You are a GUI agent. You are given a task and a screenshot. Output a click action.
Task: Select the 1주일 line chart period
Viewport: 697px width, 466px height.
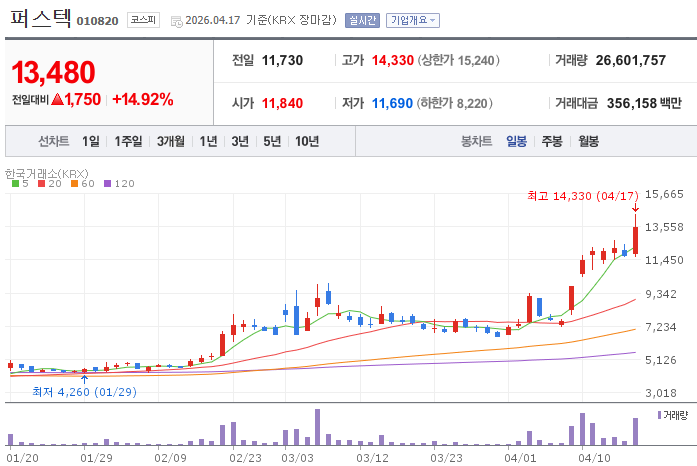[x=128, y=141]
